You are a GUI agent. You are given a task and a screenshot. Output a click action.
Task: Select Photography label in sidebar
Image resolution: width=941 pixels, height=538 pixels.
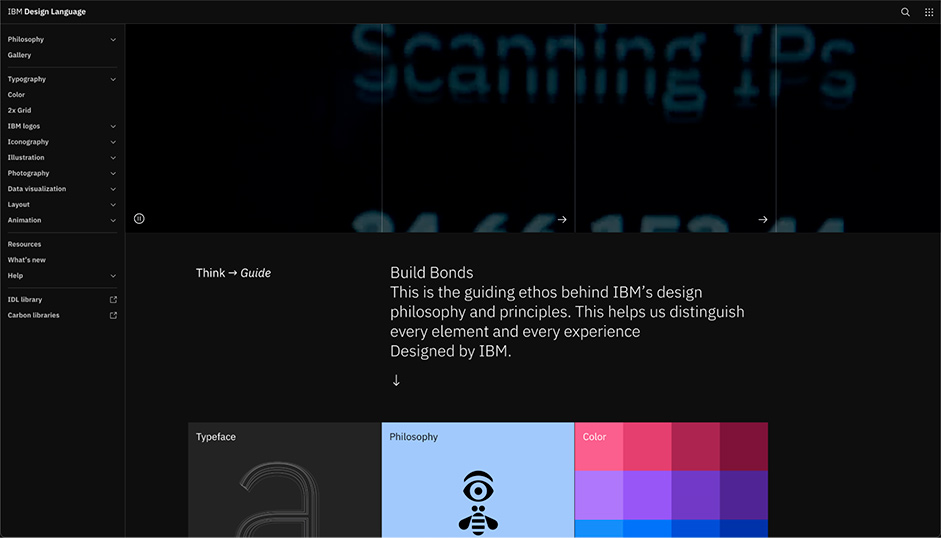coord(28,174)
